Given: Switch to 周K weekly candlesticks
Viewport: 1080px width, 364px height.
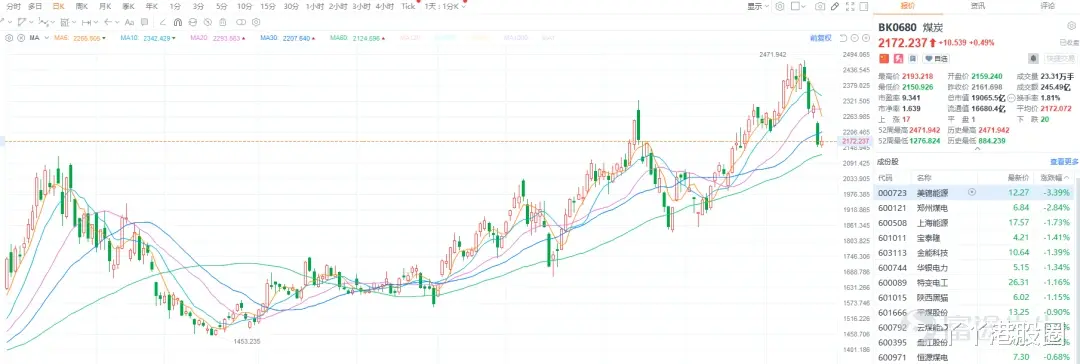Looking at the screenshot, I should (81, 6).
